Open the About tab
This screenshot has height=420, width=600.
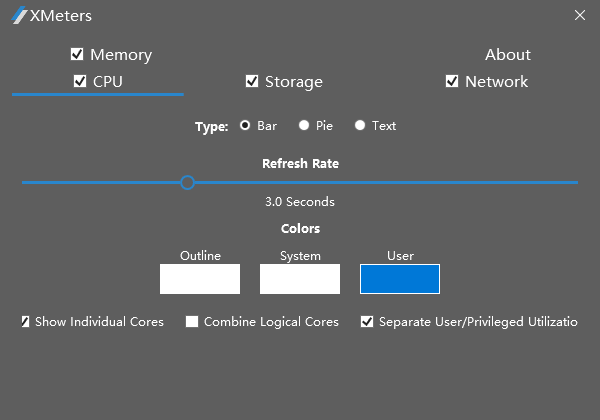coord(508,55)
